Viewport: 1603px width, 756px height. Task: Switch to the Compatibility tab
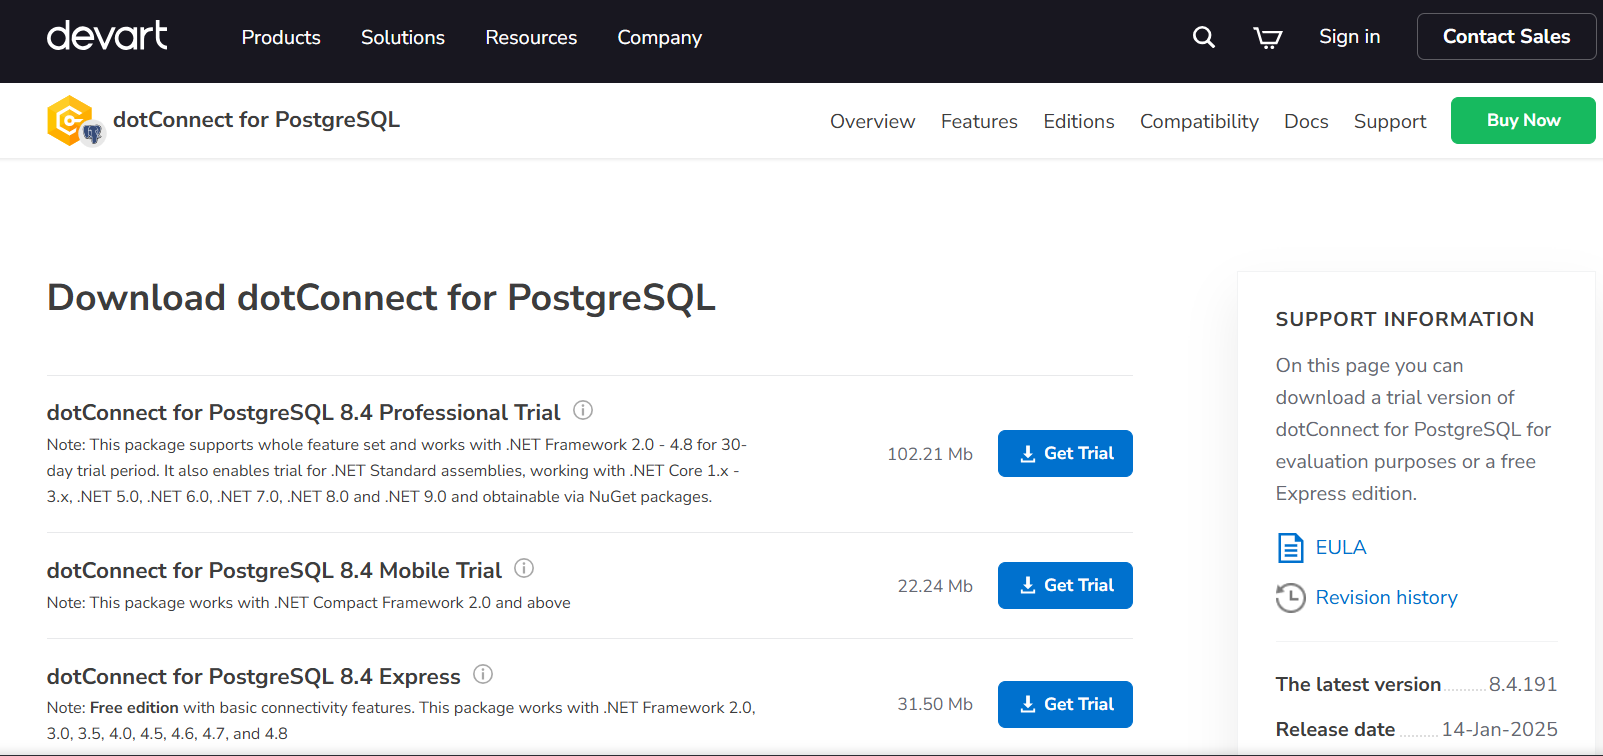click(x=1199, y=121)
